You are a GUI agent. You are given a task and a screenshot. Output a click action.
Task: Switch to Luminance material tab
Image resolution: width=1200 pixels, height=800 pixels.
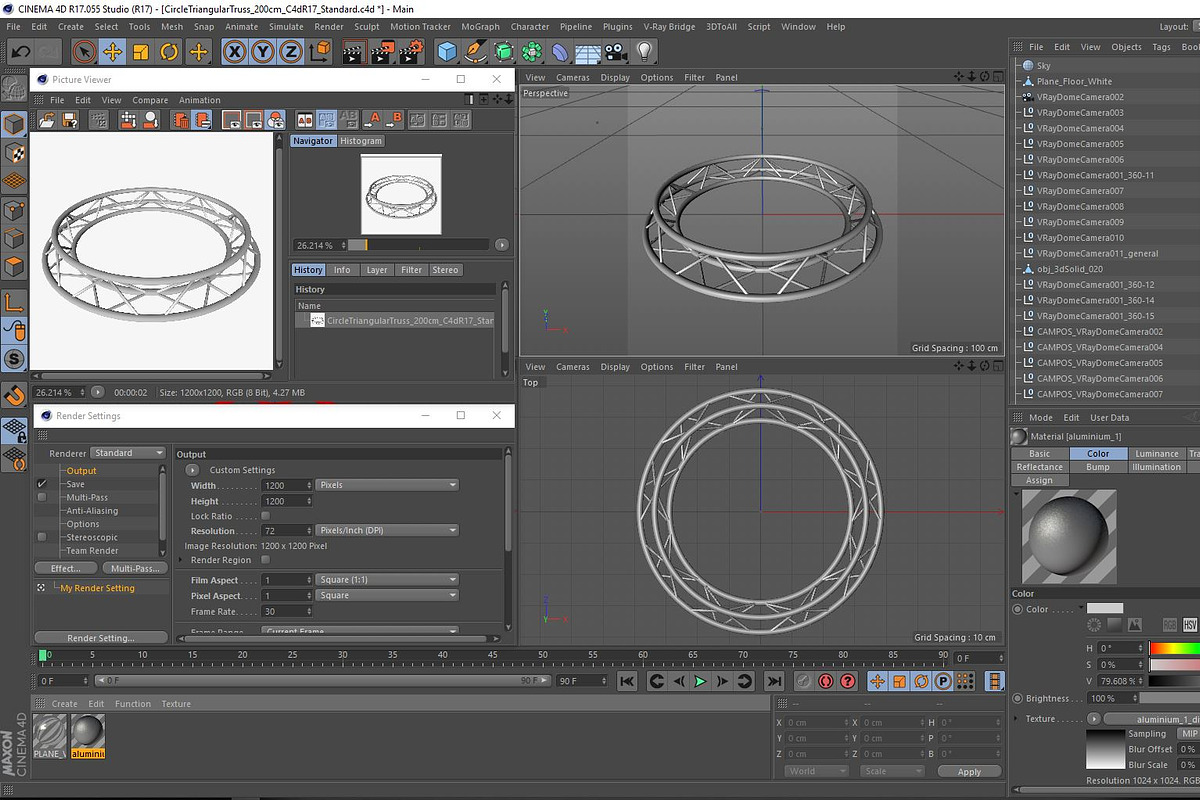tap(1157, 454)
